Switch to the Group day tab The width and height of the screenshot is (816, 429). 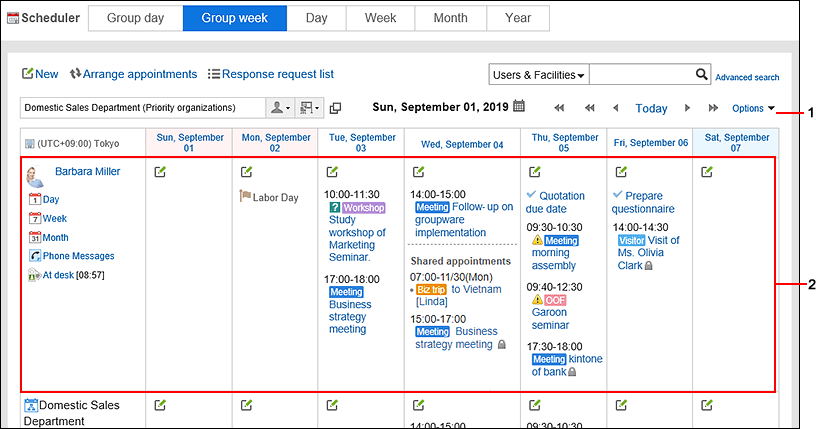point(135,18)
